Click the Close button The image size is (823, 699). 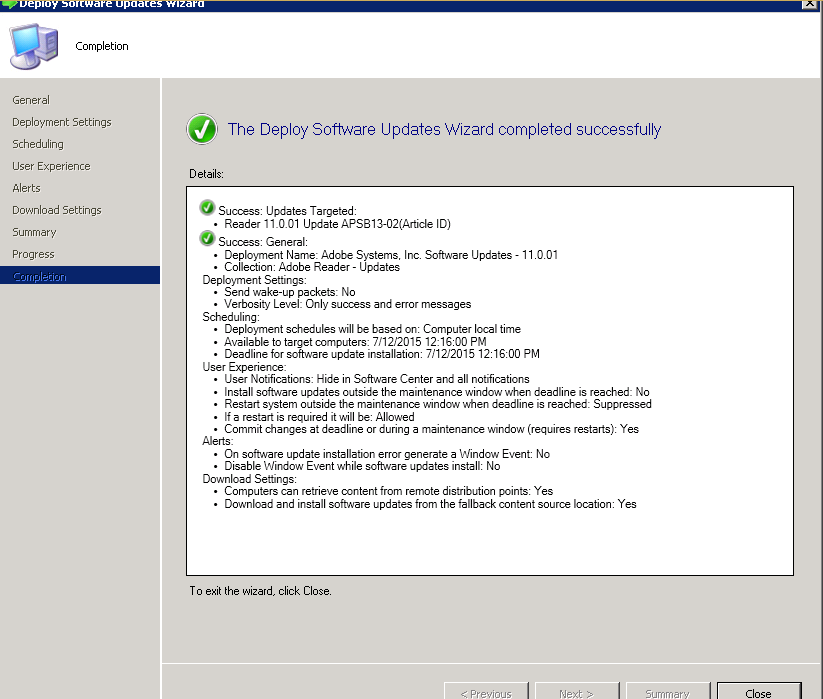(759, 692)
